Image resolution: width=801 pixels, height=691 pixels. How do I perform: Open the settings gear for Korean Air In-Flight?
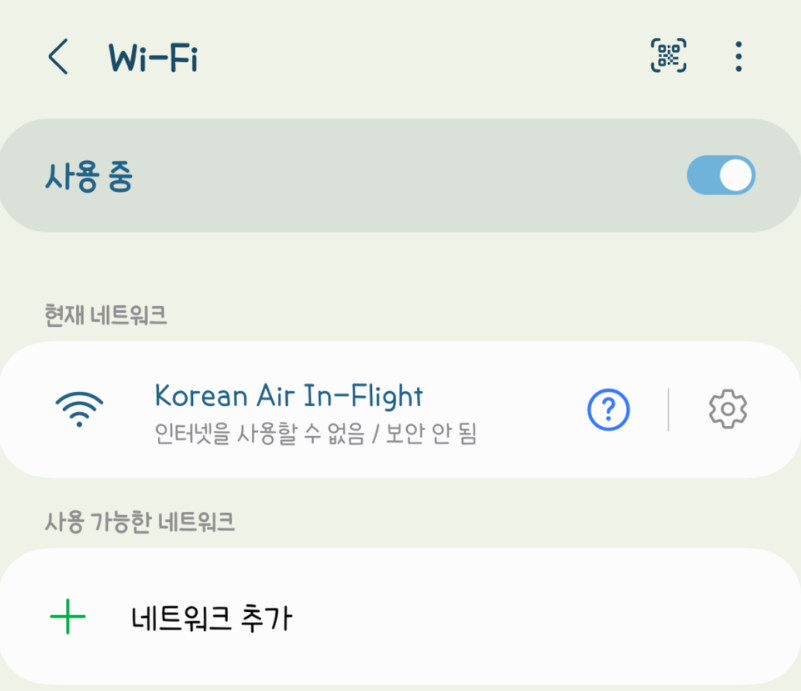[729, 410]
